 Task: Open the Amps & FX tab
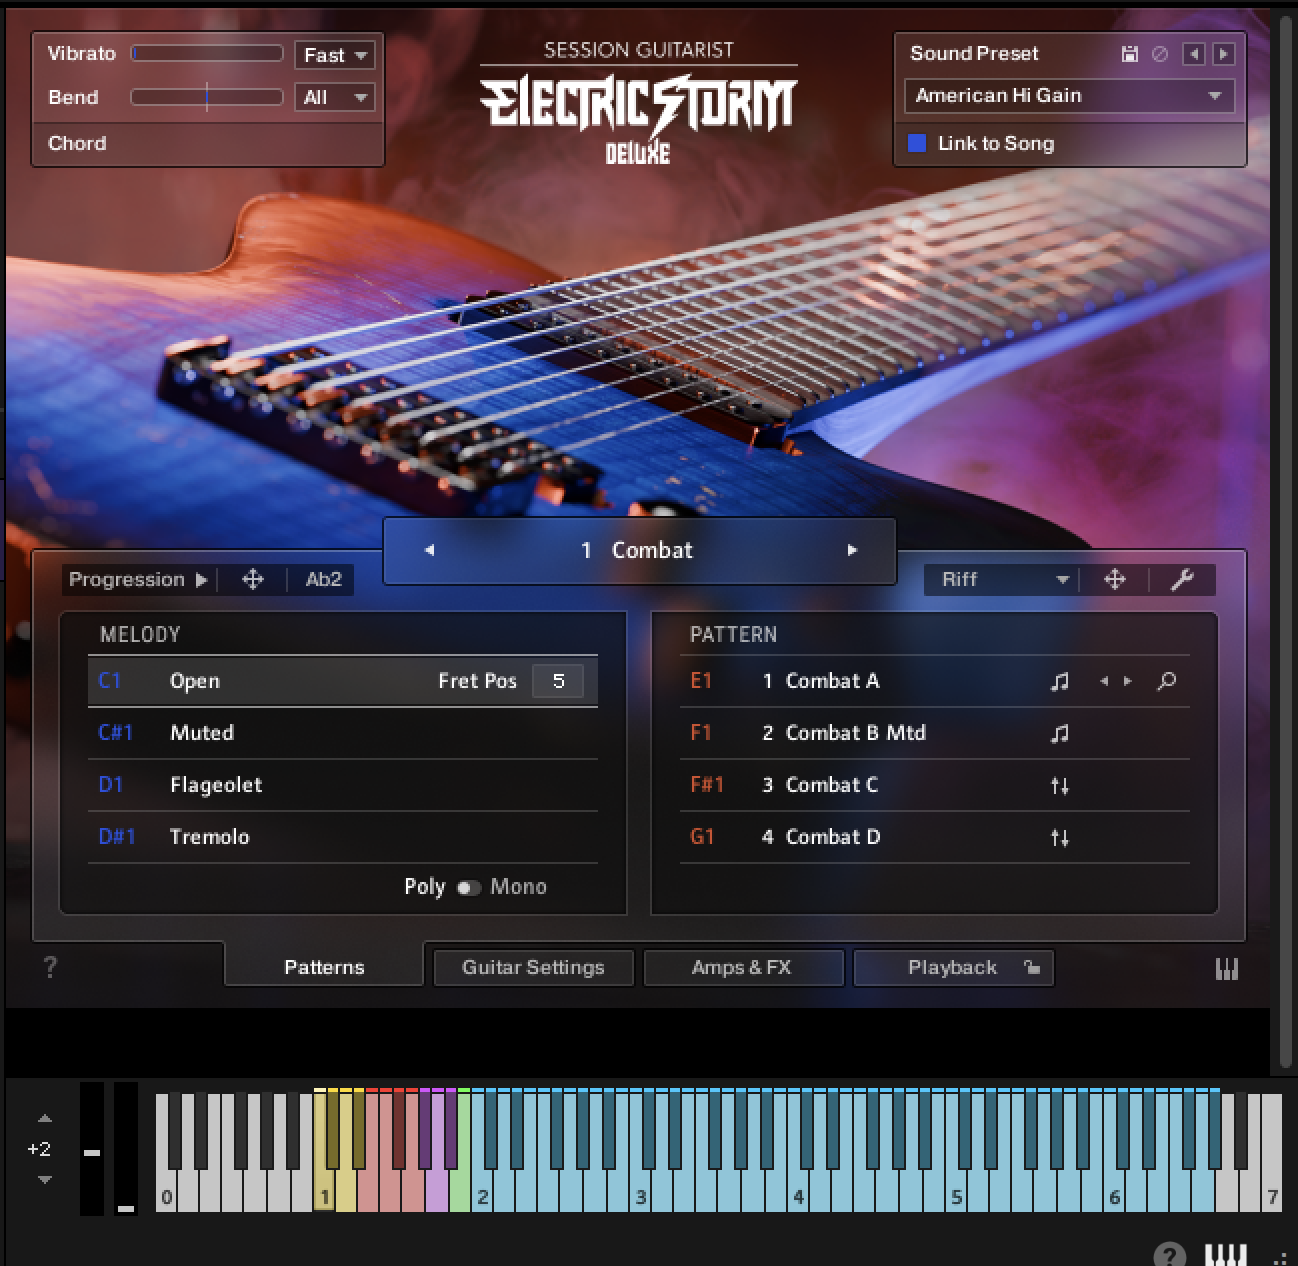click(x=742, y=967)
